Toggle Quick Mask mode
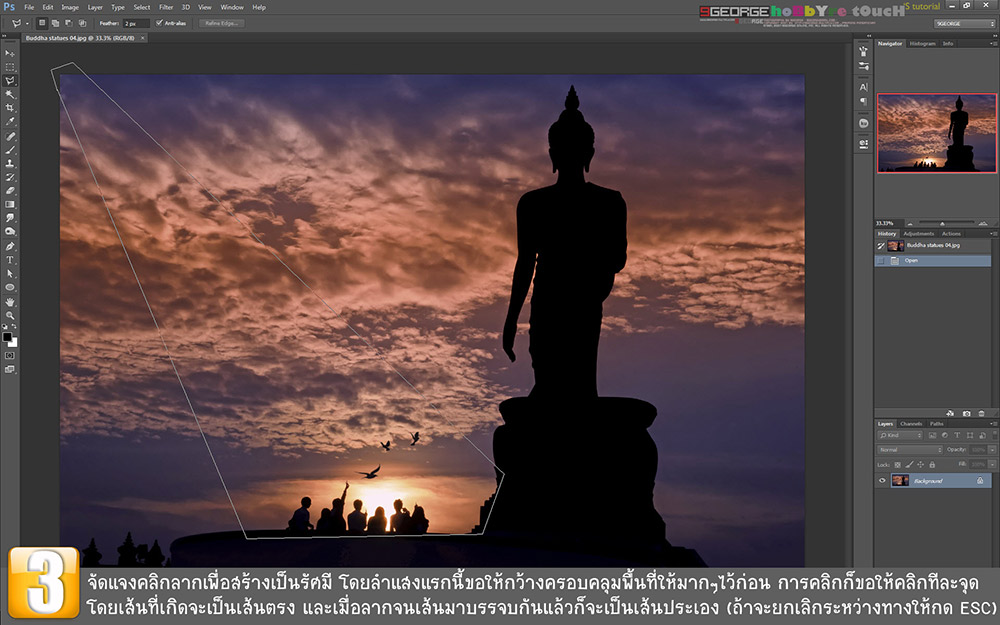 tap(10, 356)
